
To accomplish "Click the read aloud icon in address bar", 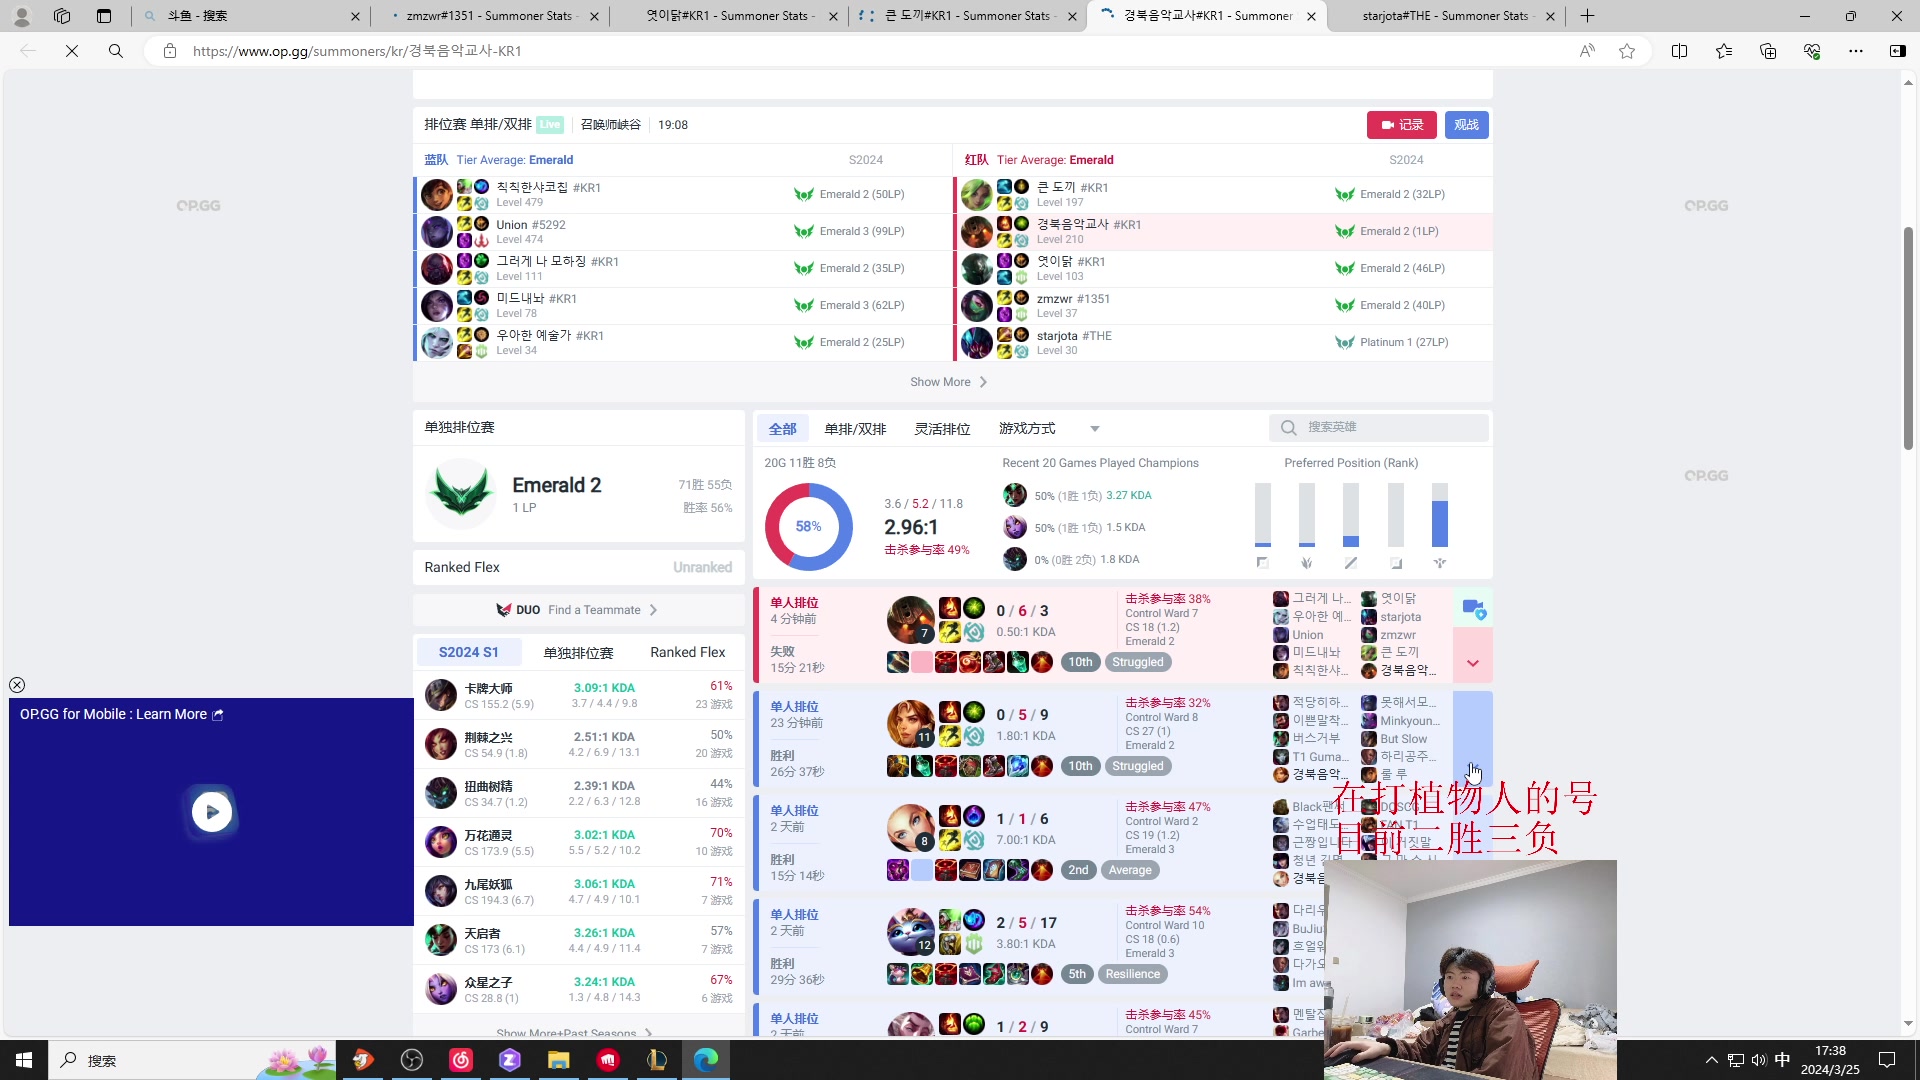I will 1587,51.
